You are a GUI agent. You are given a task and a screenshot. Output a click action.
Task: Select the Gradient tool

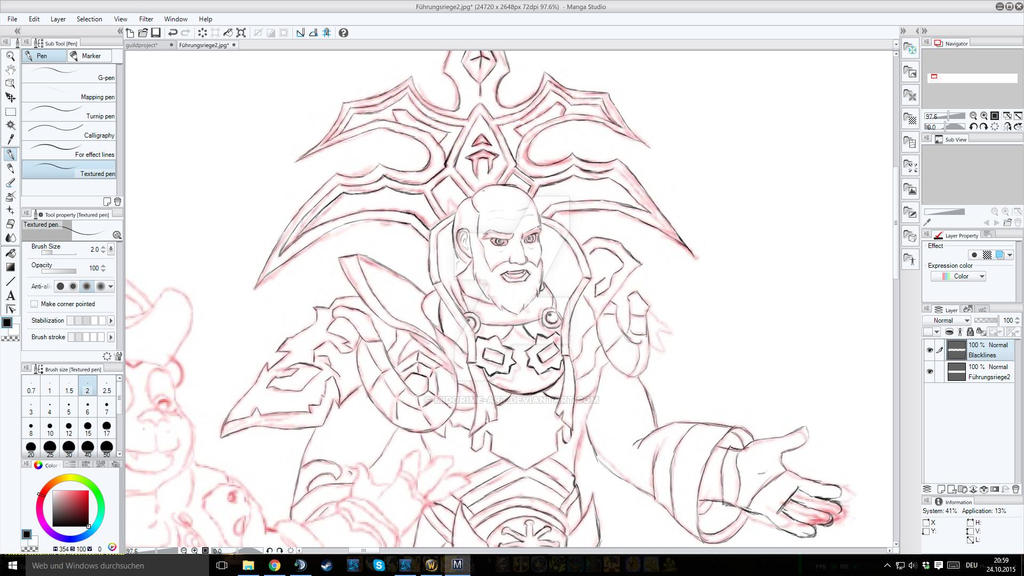[x=10, y=267]
